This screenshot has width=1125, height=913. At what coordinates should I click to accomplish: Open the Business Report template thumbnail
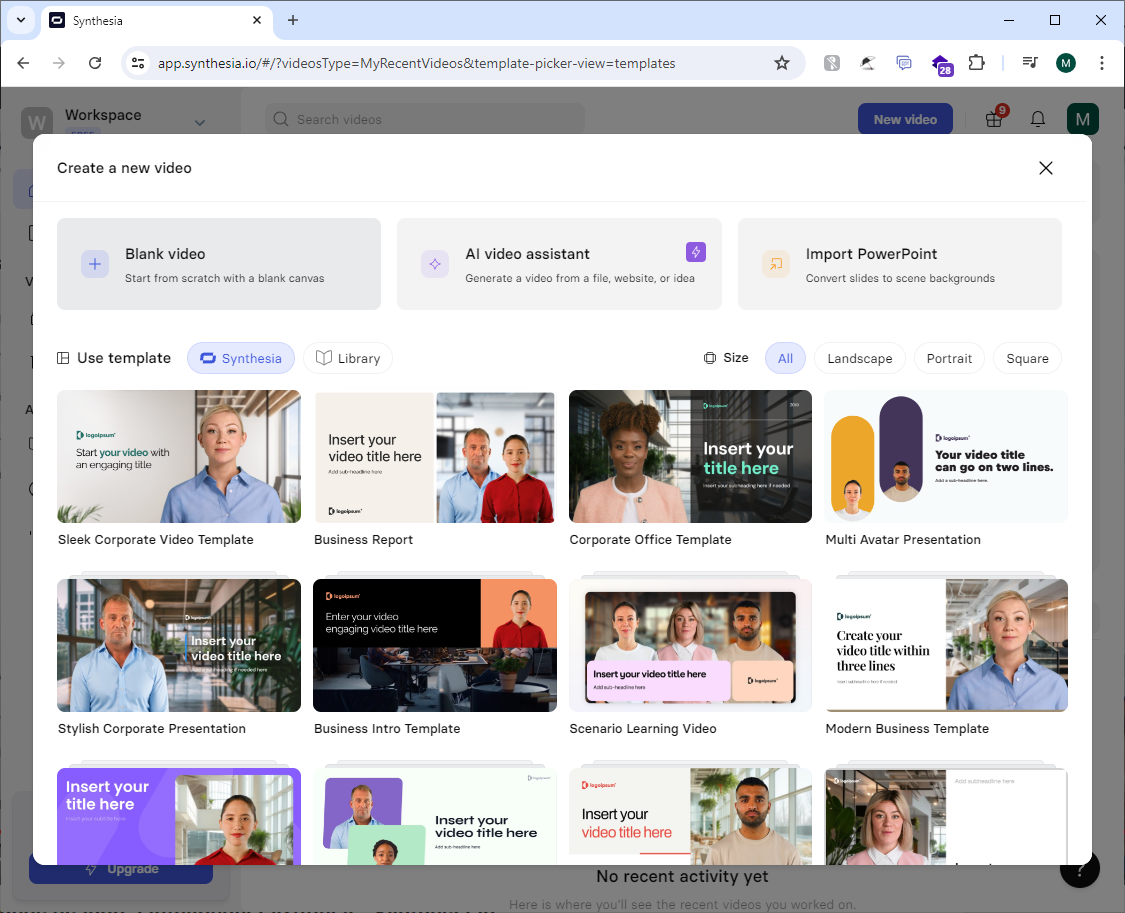coord(435,456)
